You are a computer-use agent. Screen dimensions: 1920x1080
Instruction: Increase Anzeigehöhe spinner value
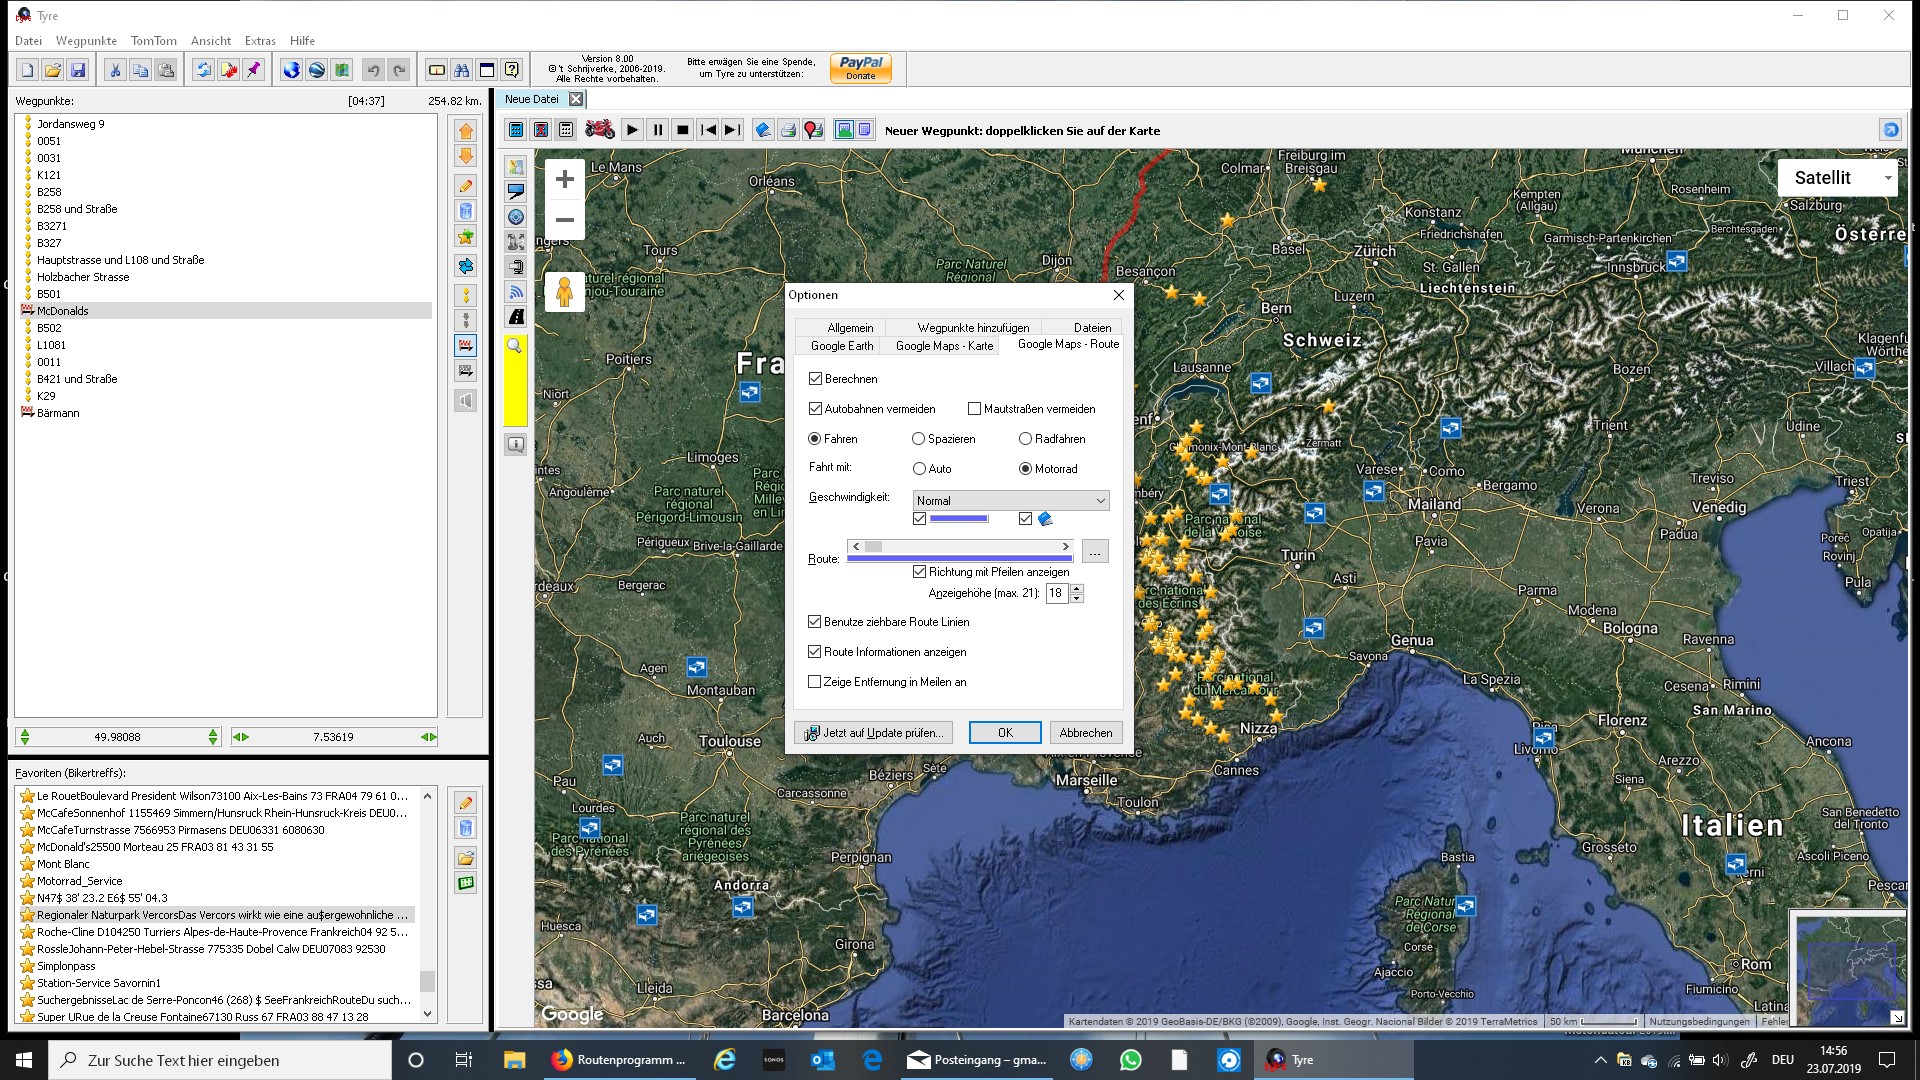tap(1077, 588)
